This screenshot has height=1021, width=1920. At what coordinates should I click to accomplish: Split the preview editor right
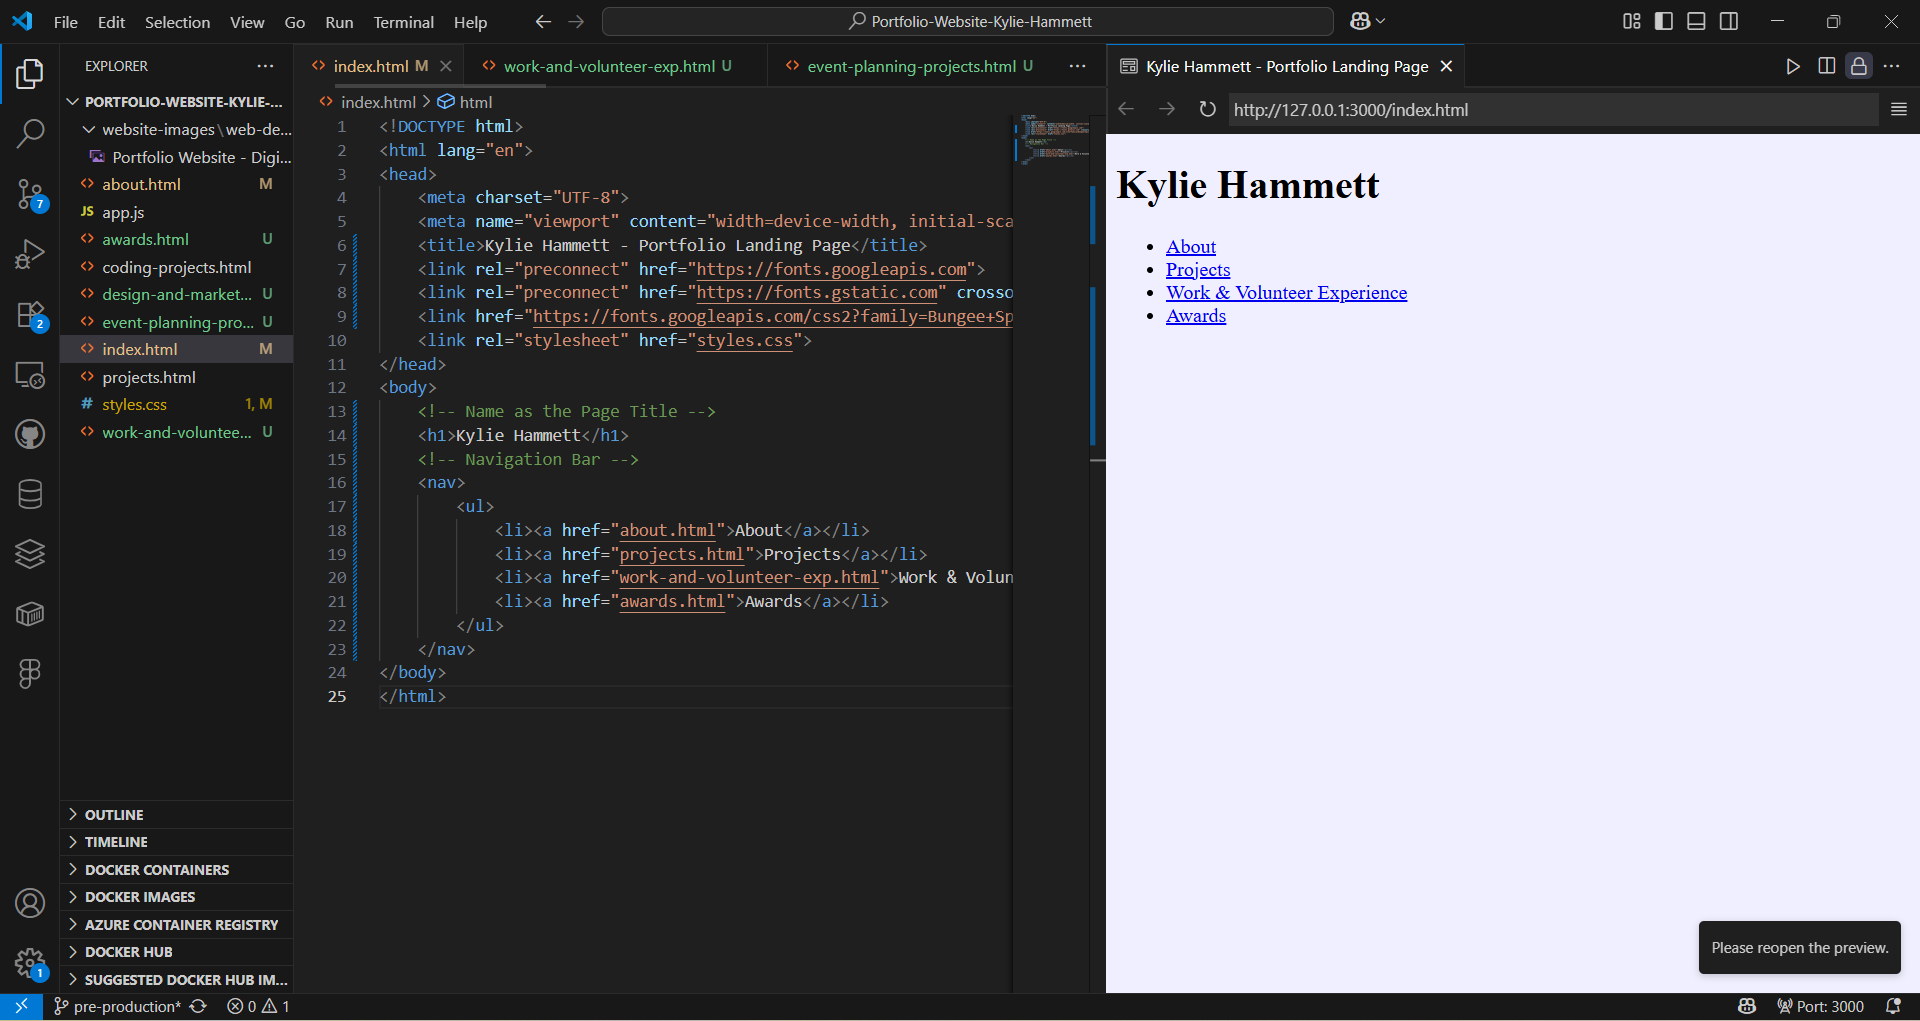coord(1826,66)
